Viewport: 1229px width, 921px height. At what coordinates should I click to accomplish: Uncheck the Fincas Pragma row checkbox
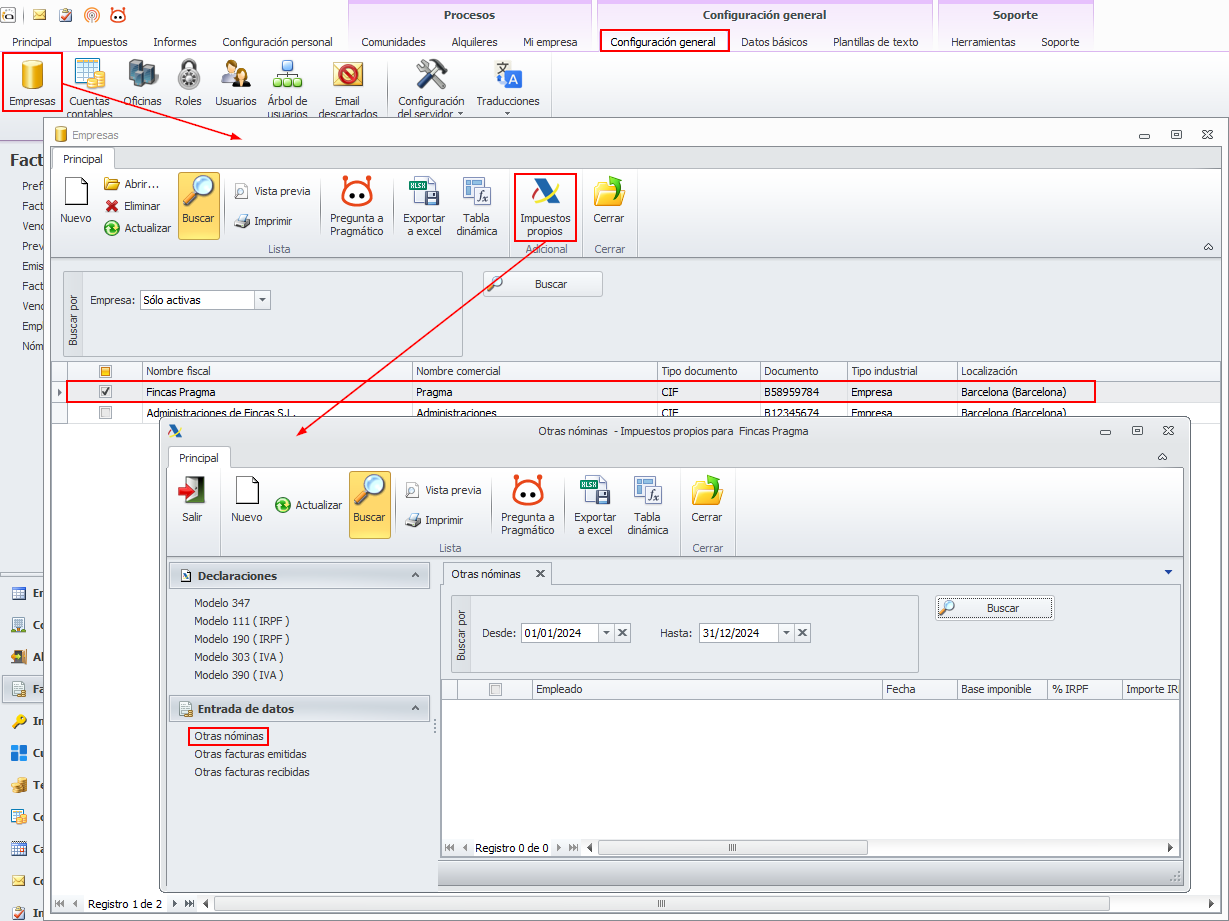[105, 392]
